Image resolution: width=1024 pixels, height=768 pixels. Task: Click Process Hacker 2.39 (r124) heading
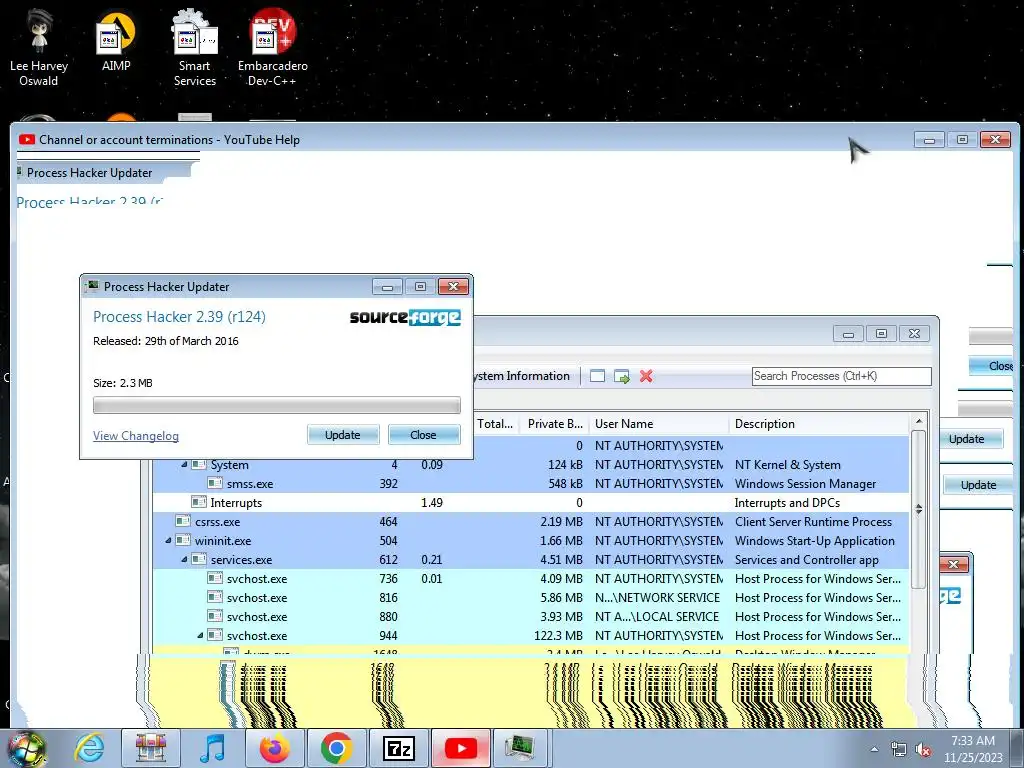tap(179, 317)
